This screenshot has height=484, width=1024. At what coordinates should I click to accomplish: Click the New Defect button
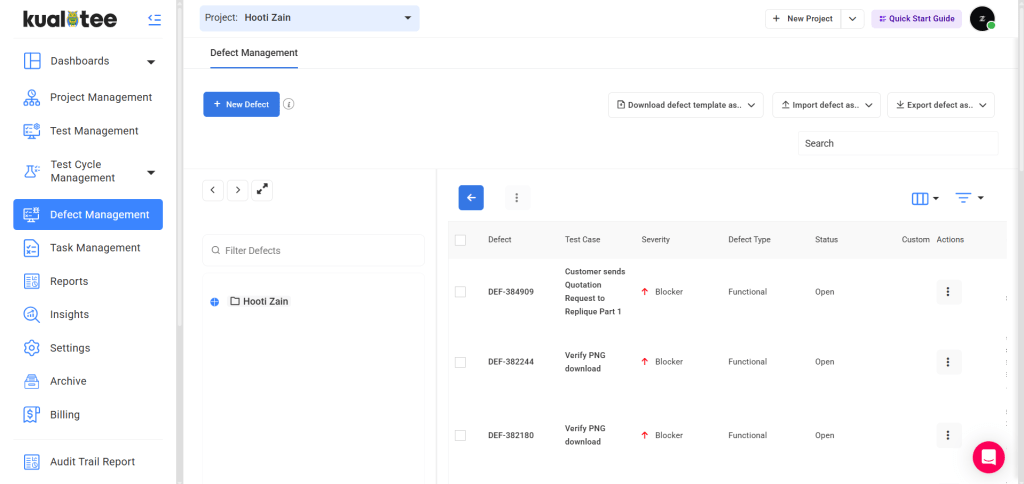tap(241, 105)
